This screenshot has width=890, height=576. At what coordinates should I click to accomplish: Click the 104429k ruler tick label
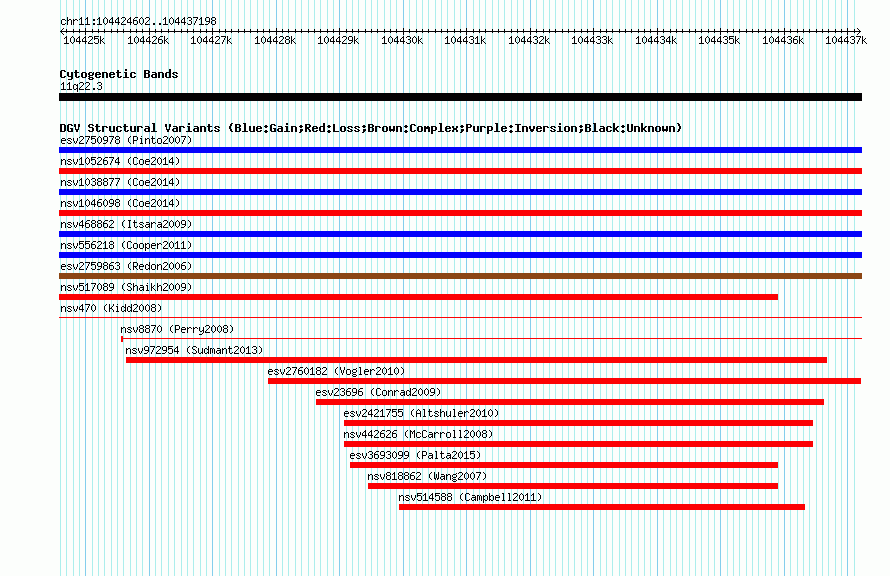[x=338, y=40]
